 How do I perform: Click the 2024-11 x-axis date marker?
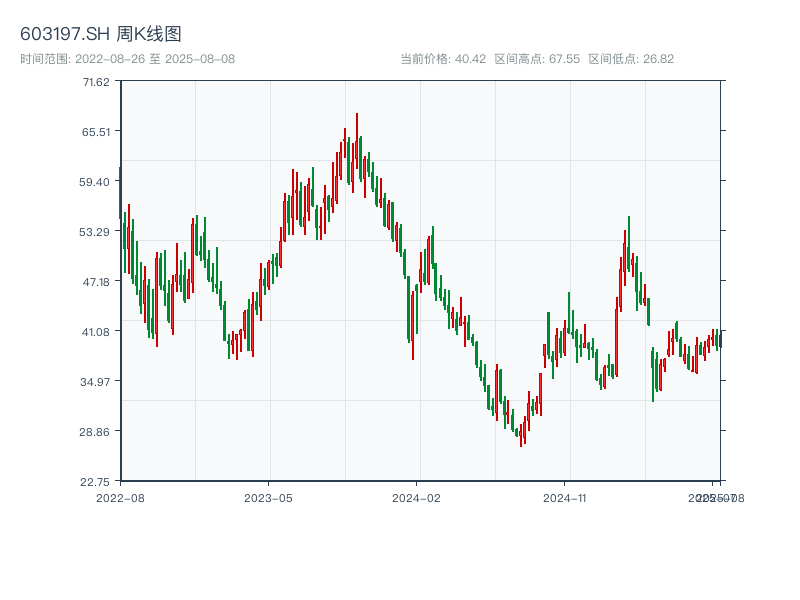565,498
